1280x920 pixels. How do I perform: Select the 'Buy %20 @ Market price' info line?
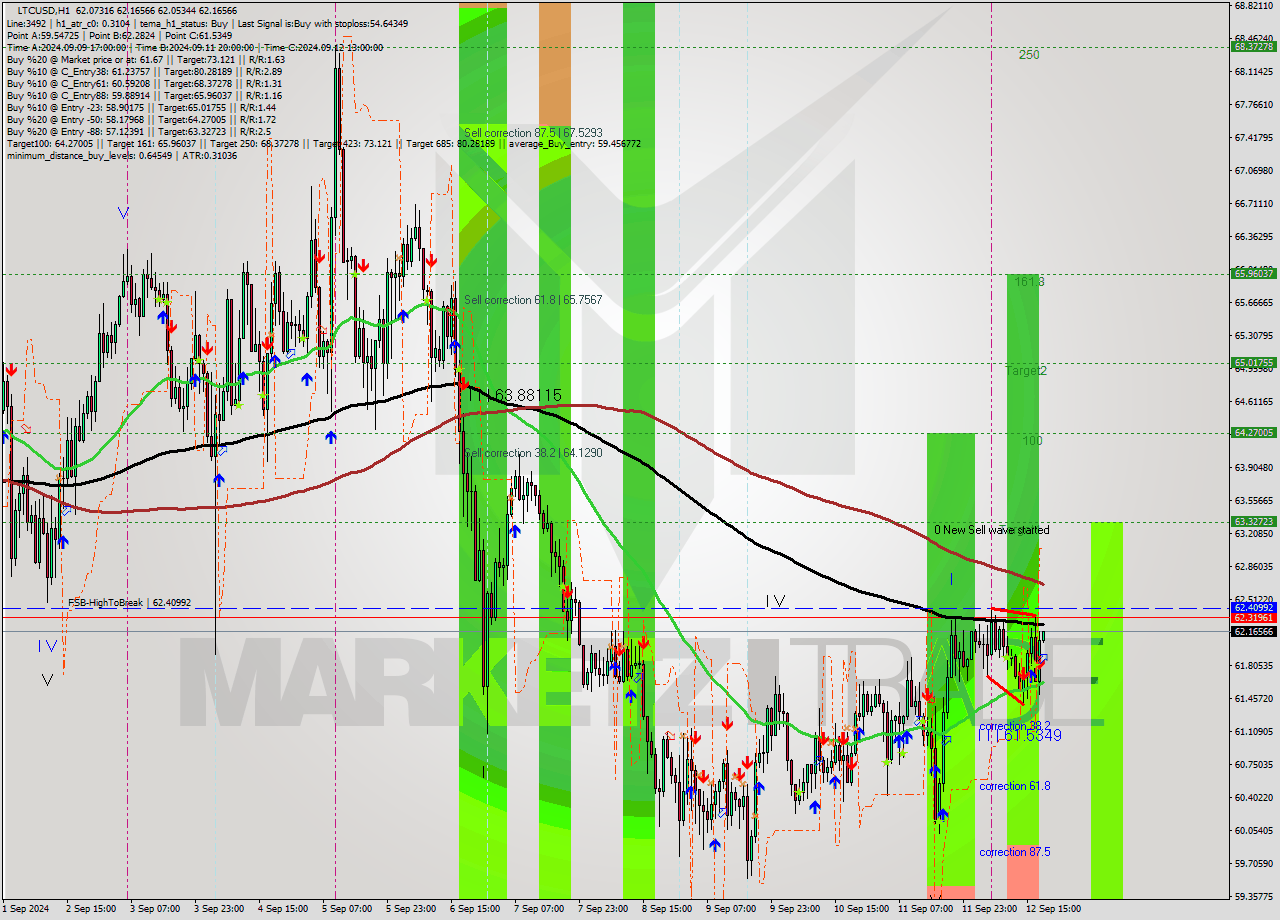[x=146, y=60]
